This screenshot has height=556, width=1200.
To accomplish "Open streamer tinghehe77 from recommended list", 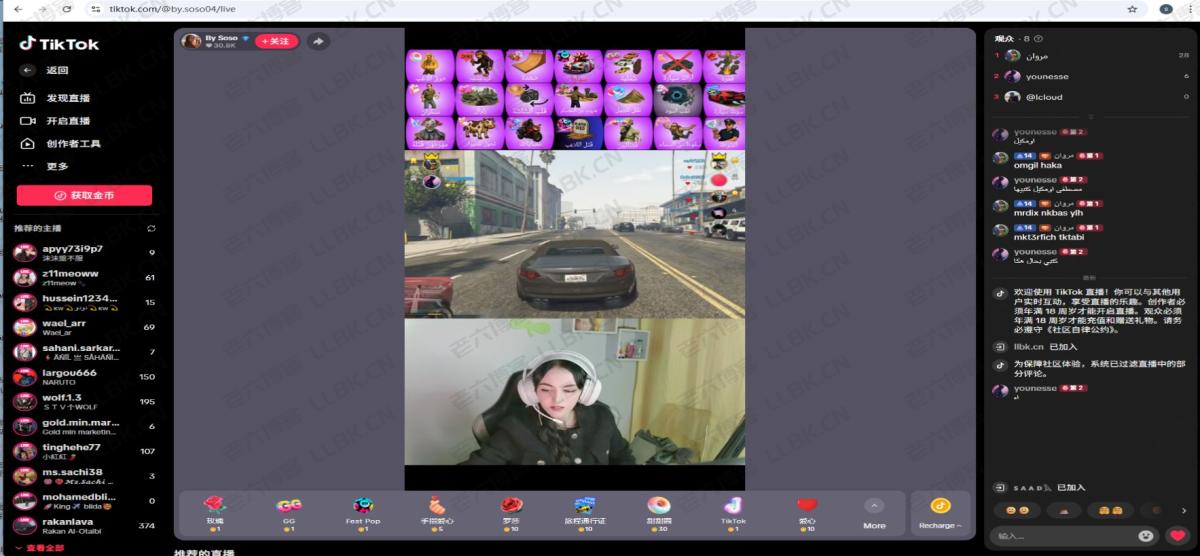I will [x=84, y=451].
